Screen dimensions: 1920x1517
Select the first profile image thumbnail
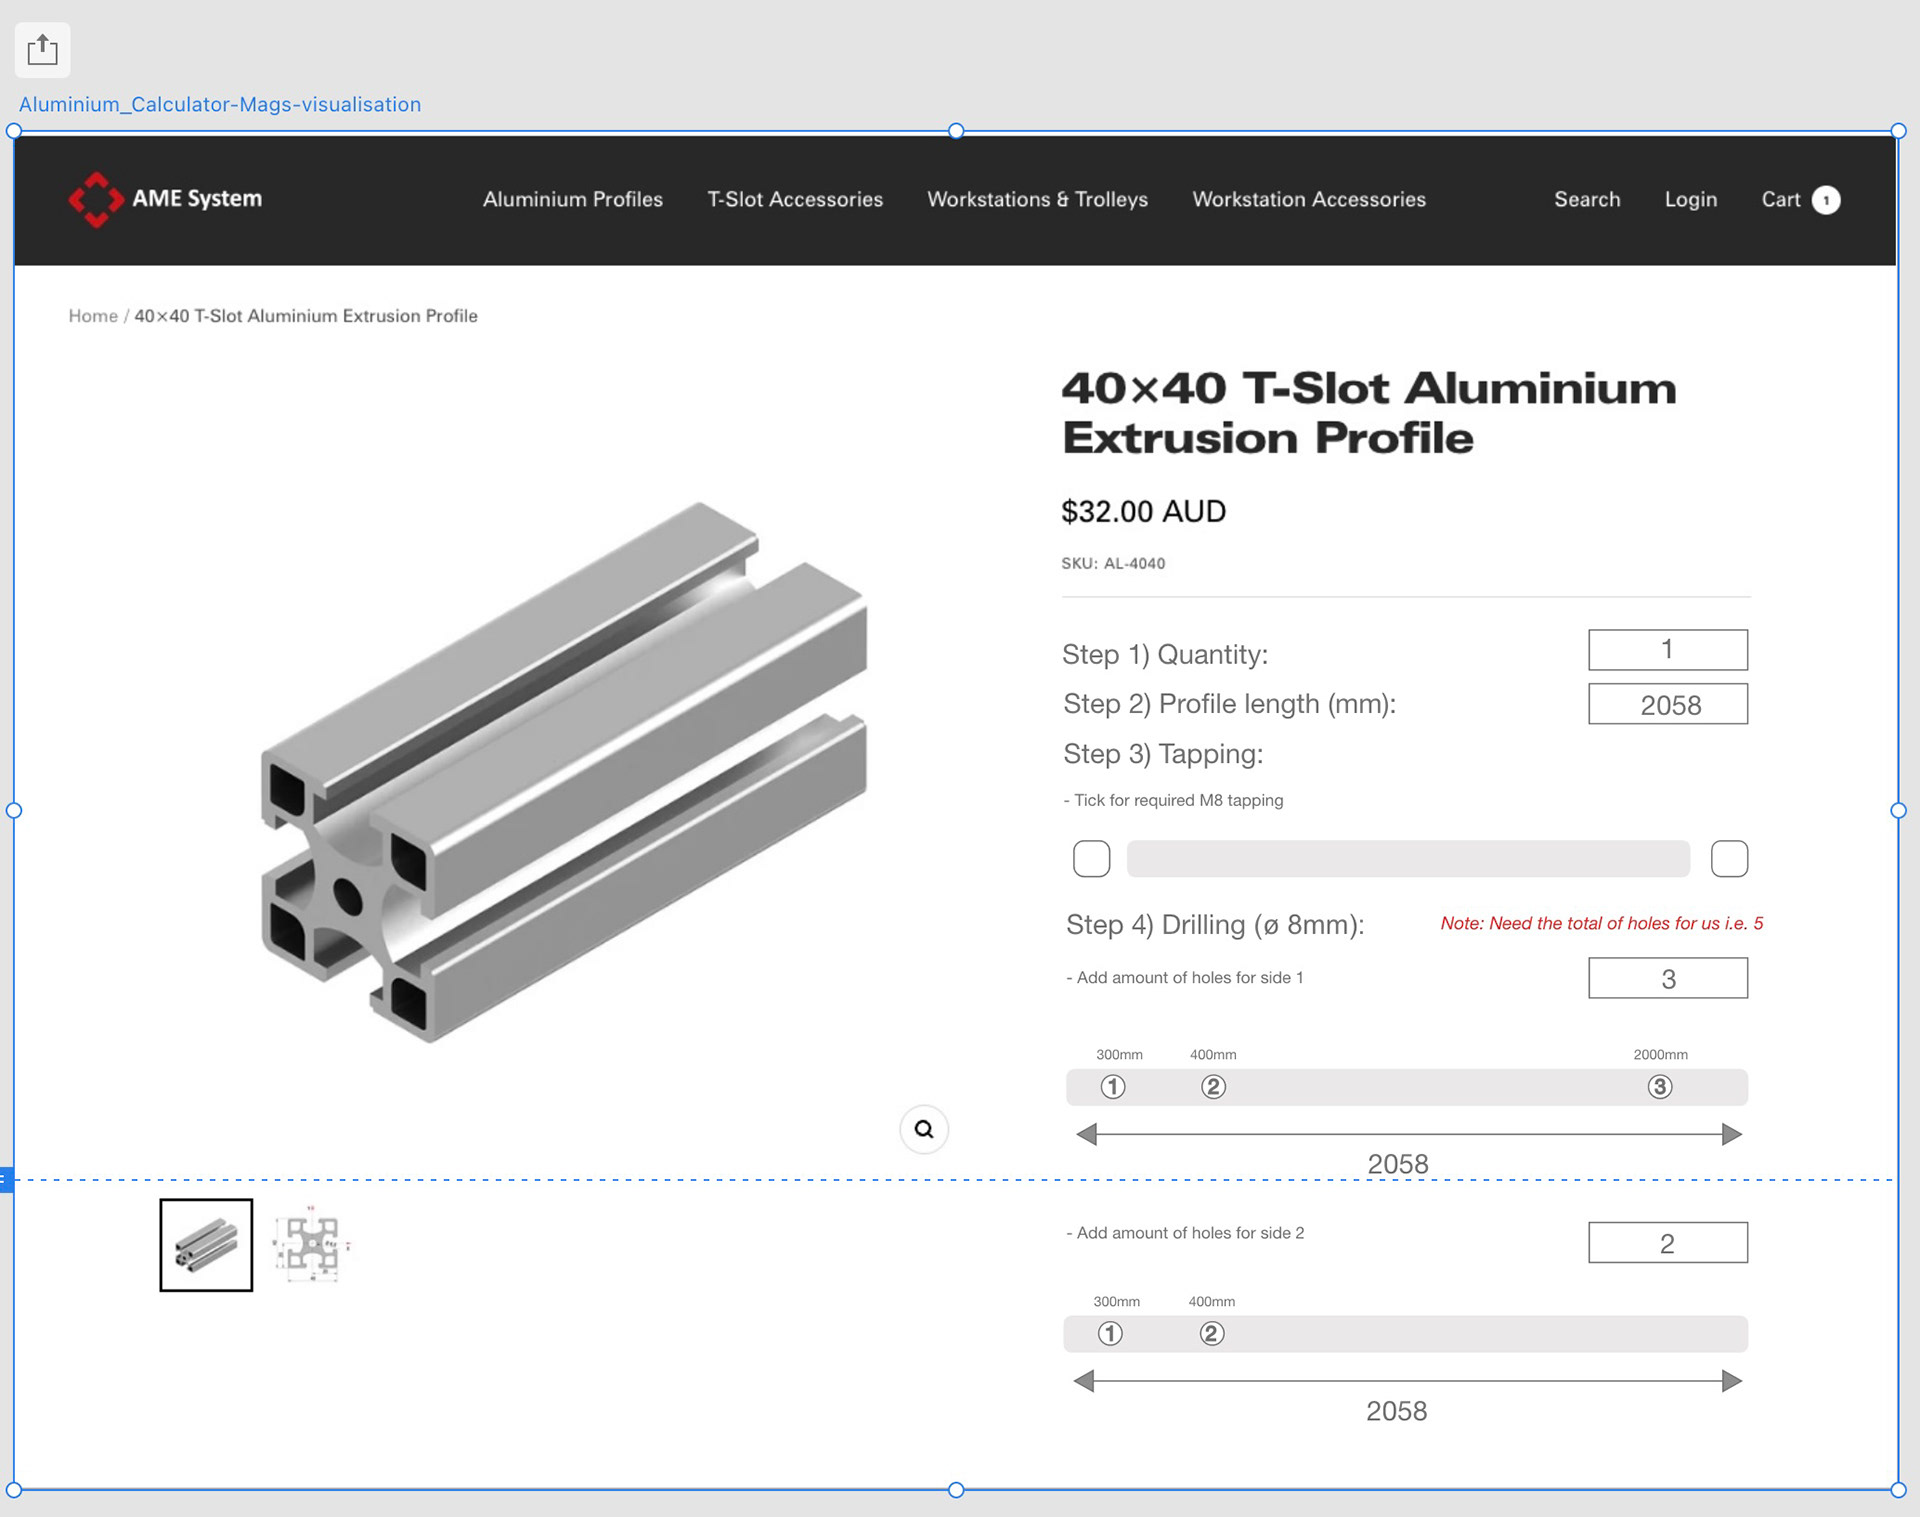[x=206, y=1245]
